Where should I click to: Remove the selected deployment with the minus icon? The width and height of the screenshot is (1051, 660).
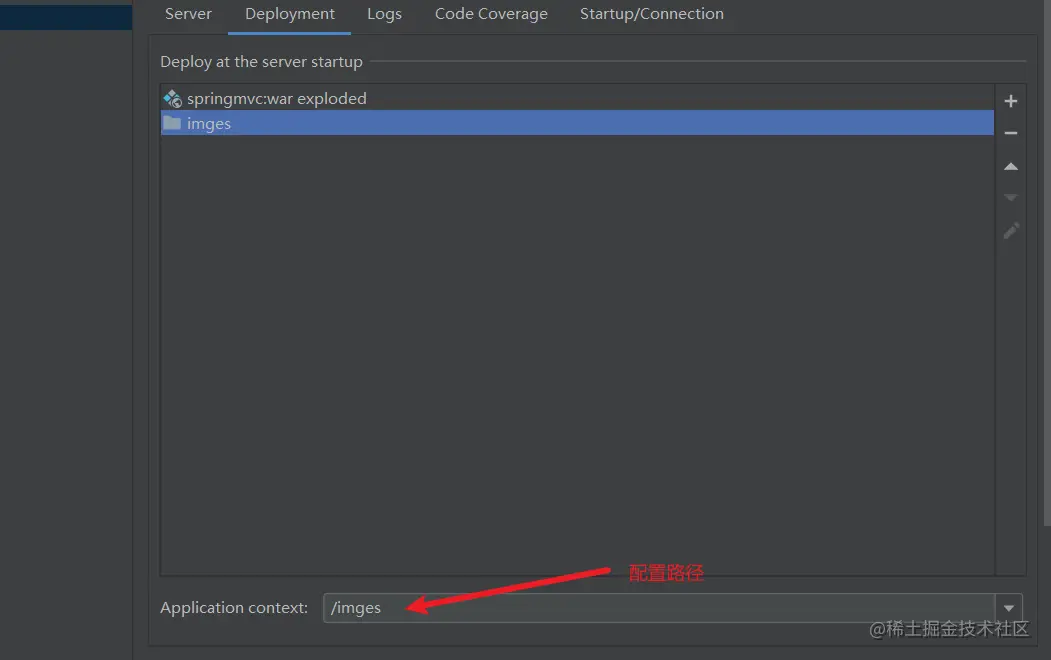(1011, 133)
